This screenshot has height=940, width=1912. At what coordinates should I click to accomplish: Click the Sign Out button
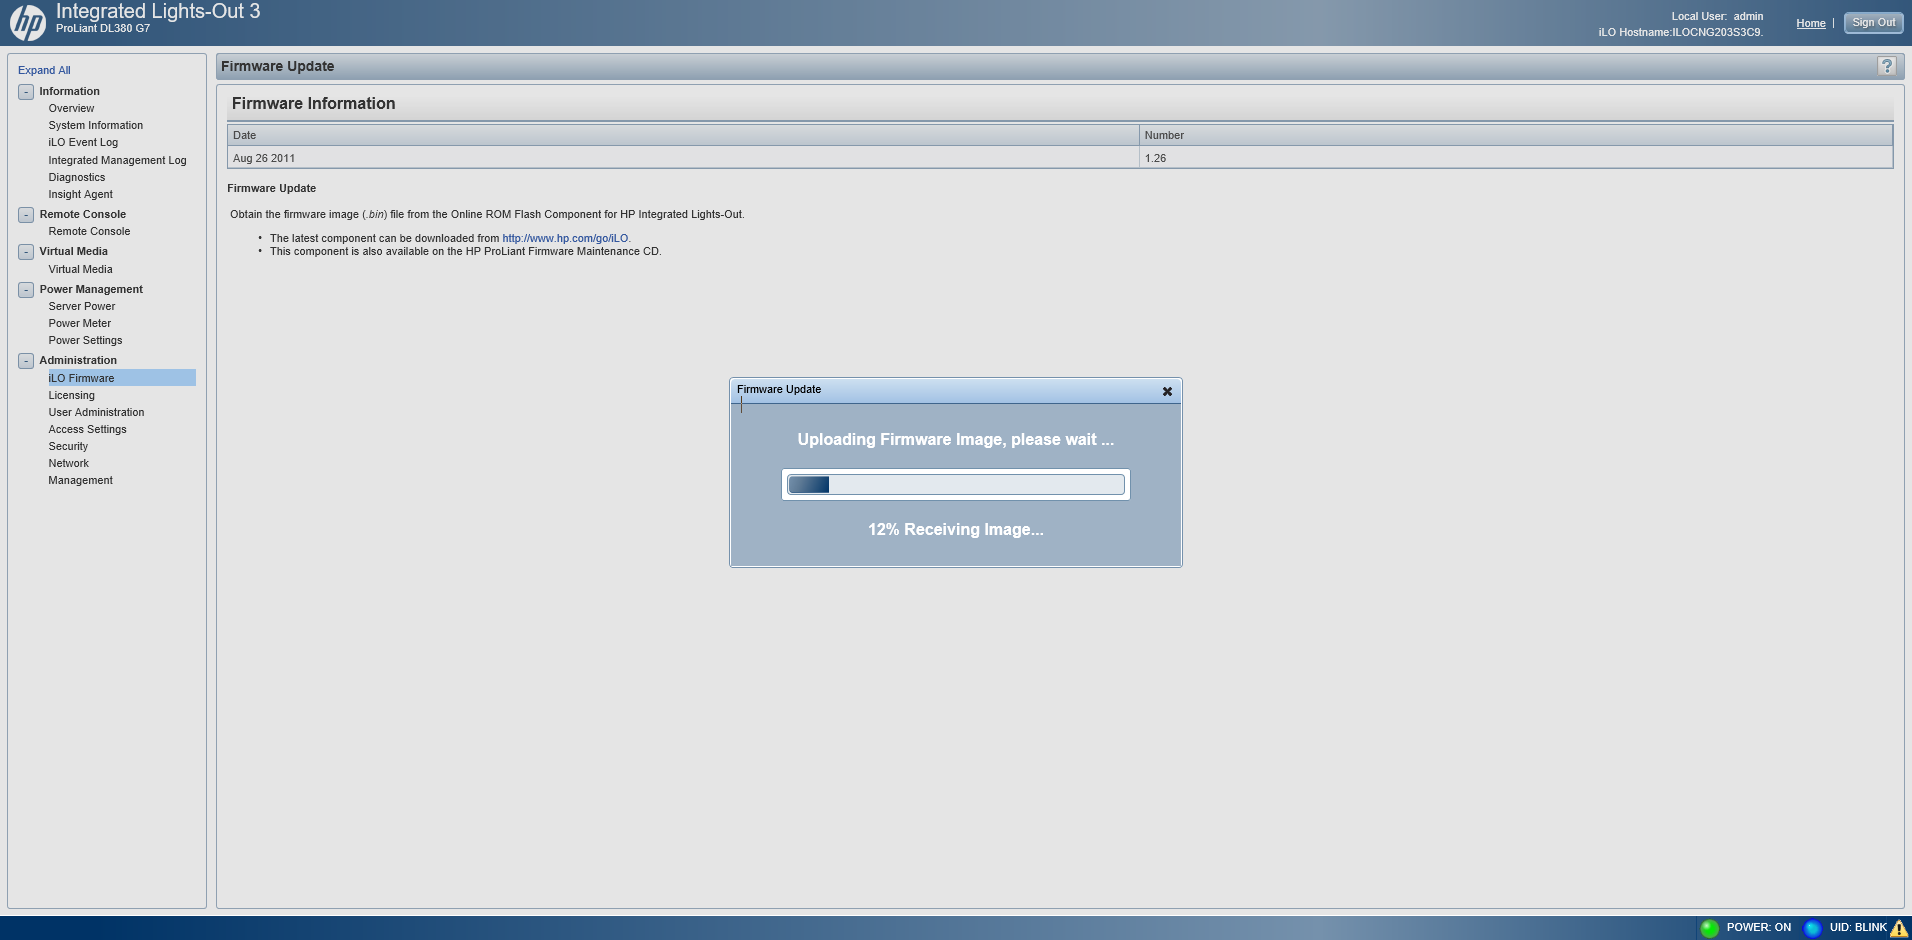1873,22
